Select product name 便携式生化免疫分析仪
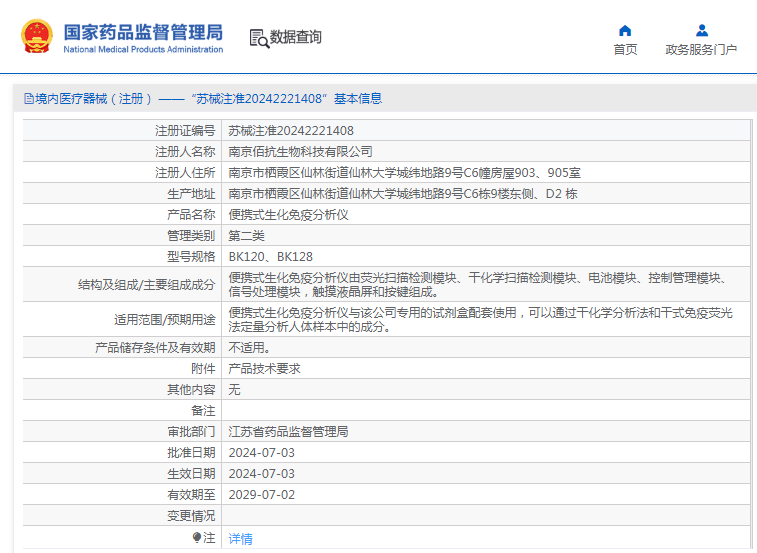 (x=288, y=215)
